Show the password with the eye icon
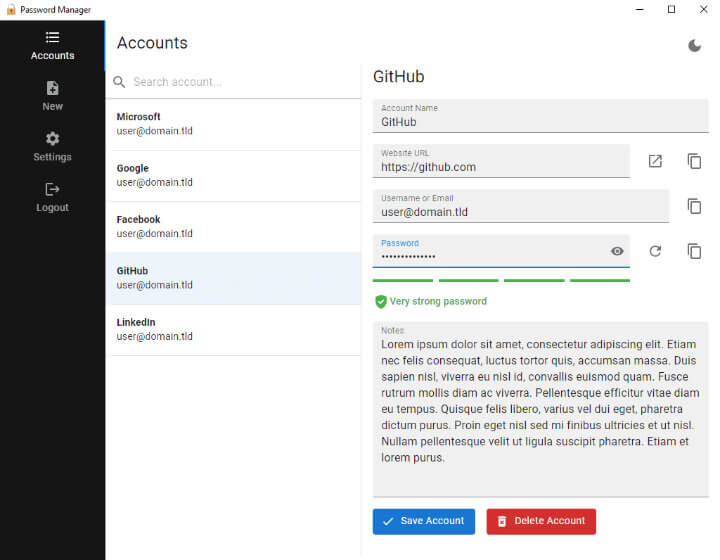This screenshot has height=560, width=720. point(617,251)
